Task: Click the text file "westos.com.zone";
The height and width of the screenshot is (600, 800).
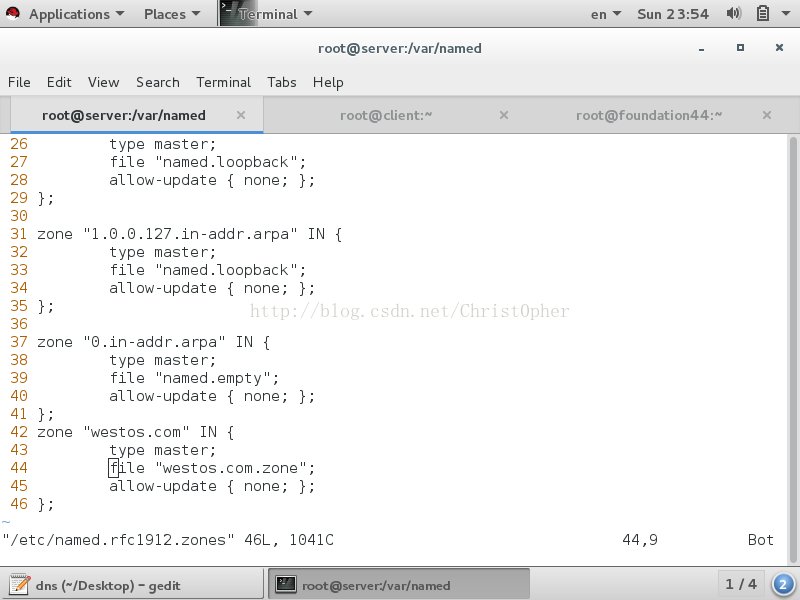Action: pos(212,468)
